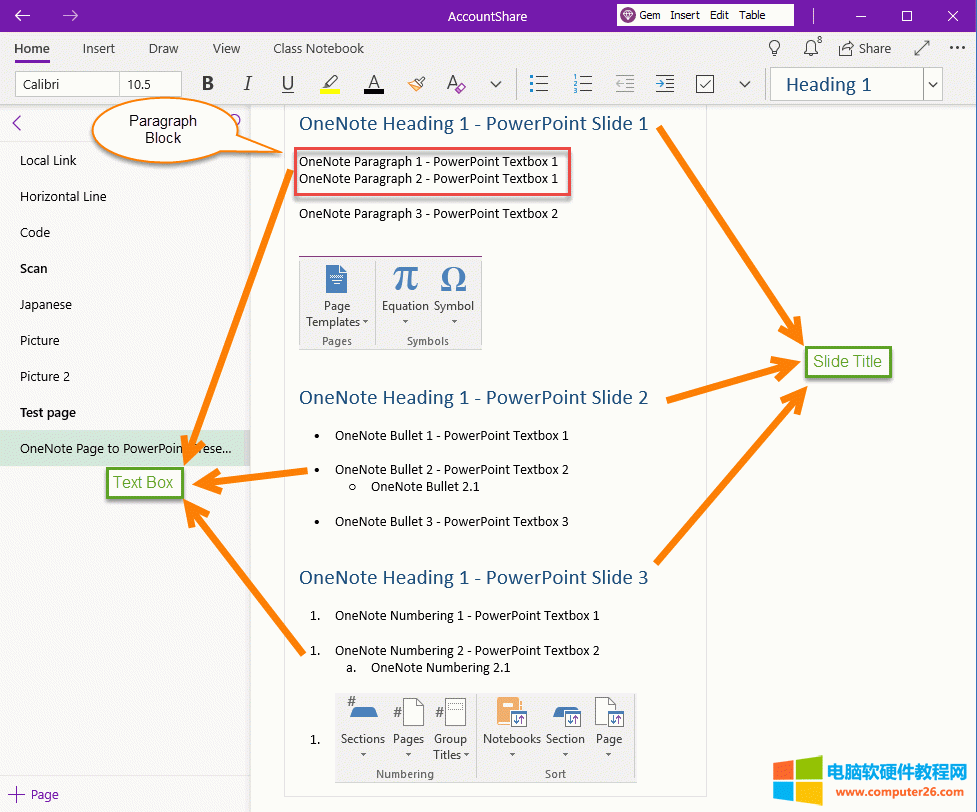Image resolution: width=977 pixels, height=812 pixels.
Task: Click the Share button
Action: pos(866,48)
